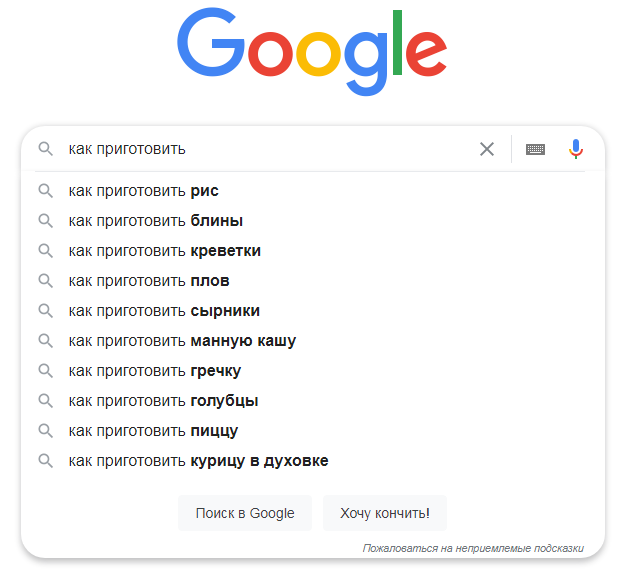Image resolution: width=626 pixels, height=572 pixels.
Task: Click magnifier icon beside the 'блины' suggestion
Action: point(46,221)
